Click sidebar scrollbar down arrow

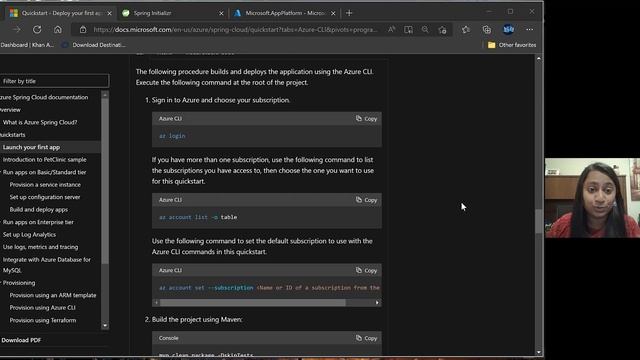105,325
